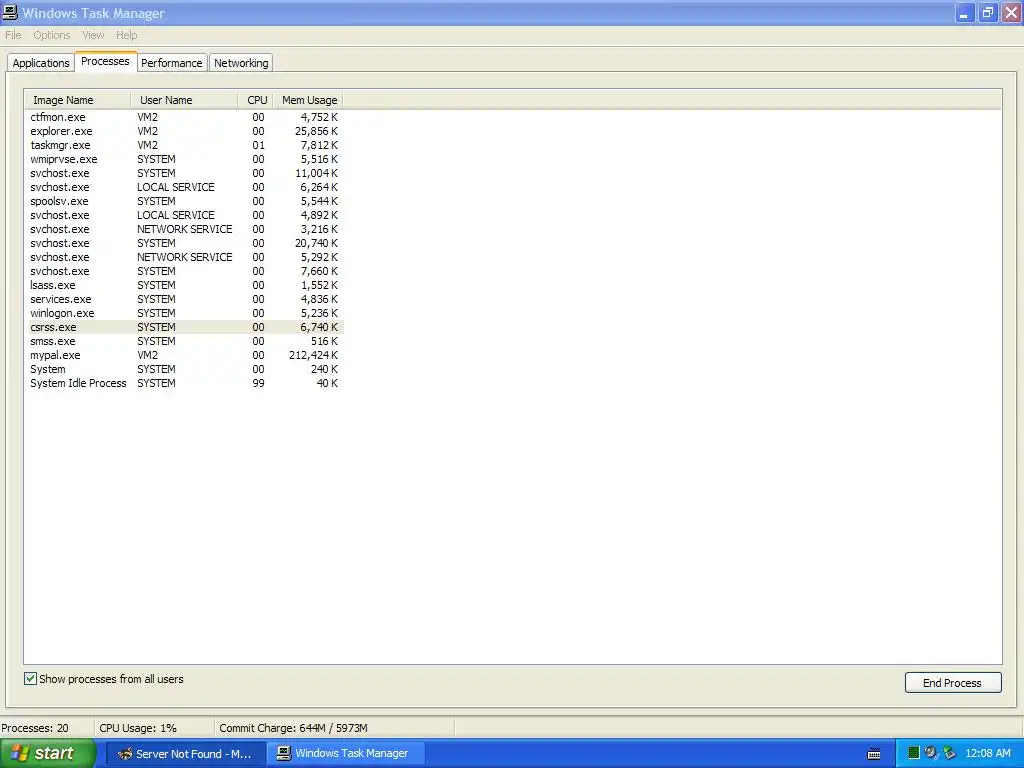Click the Windows logo on start button
This screenshot has height=768, width=1024.
(x=19, y=753)
